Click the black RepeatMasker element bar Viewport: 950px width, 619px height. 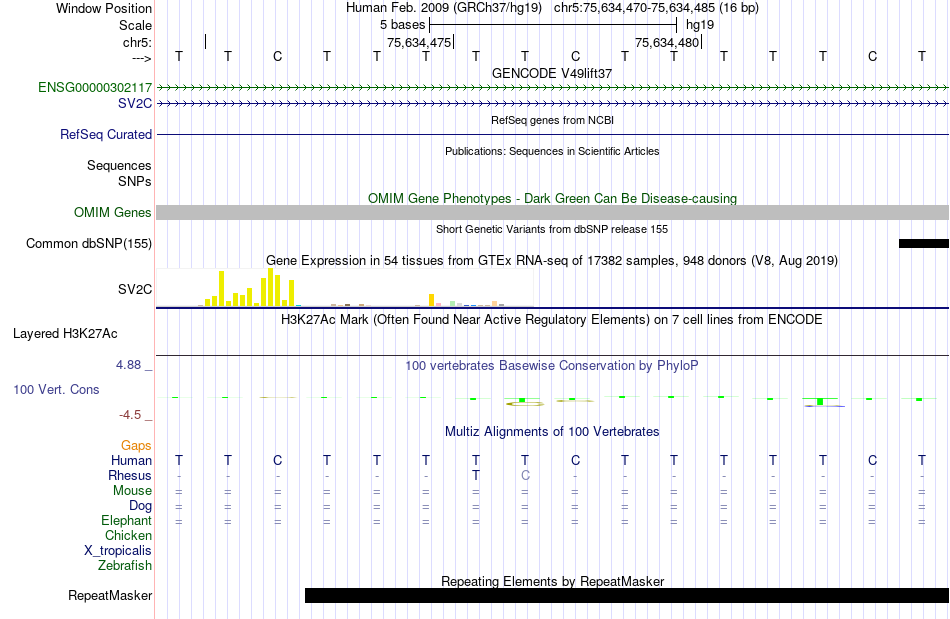626,595
